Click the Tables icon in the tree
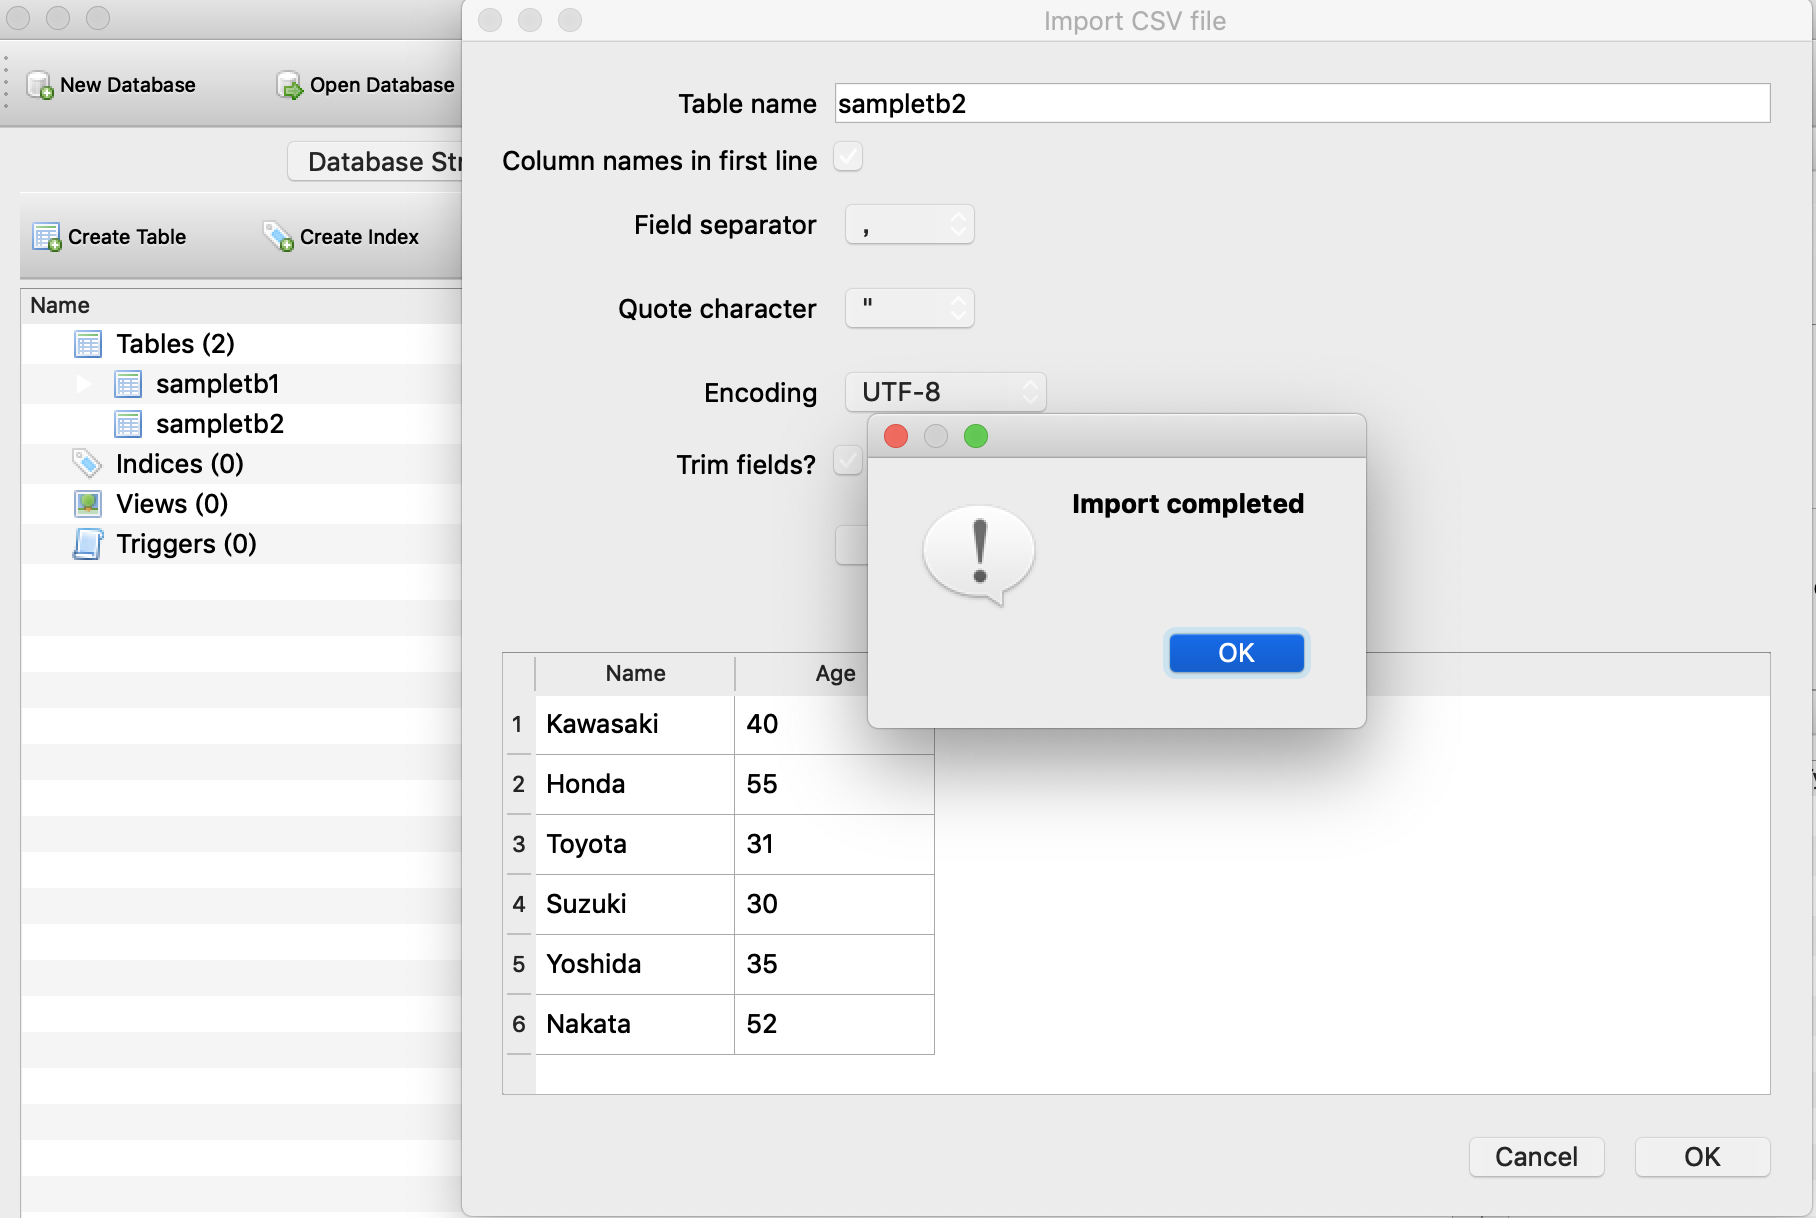The image size is (1816, 1218). [x=88, y=343]
